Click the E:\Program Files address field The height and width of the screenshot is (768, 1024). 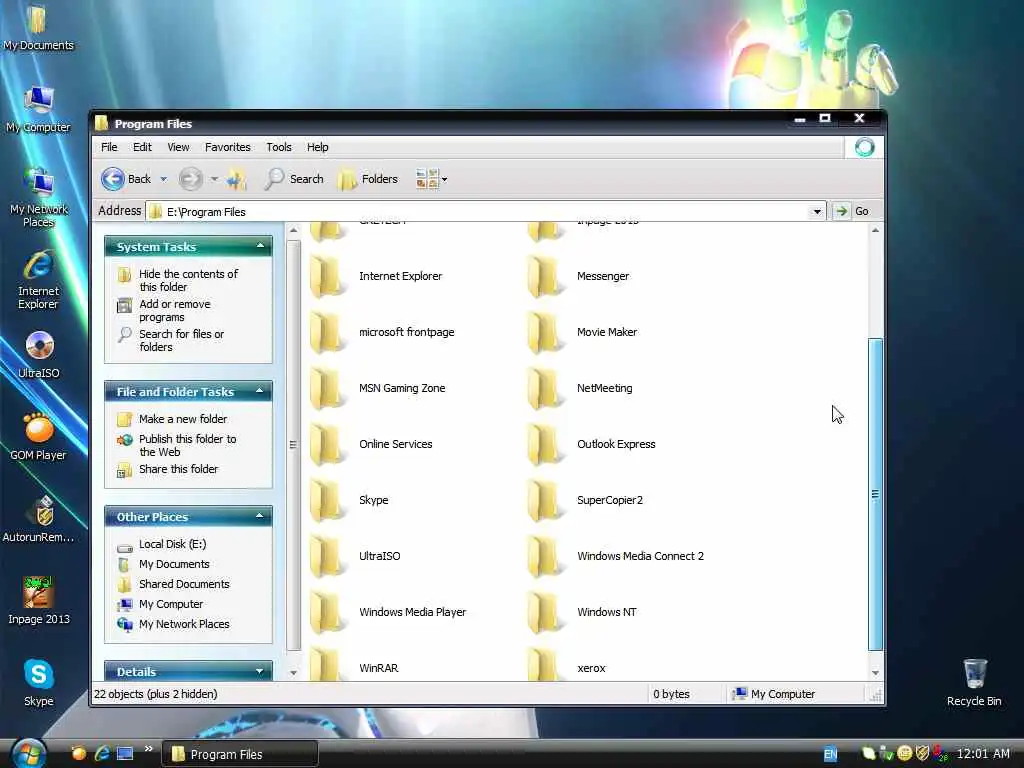coord(485,212)
